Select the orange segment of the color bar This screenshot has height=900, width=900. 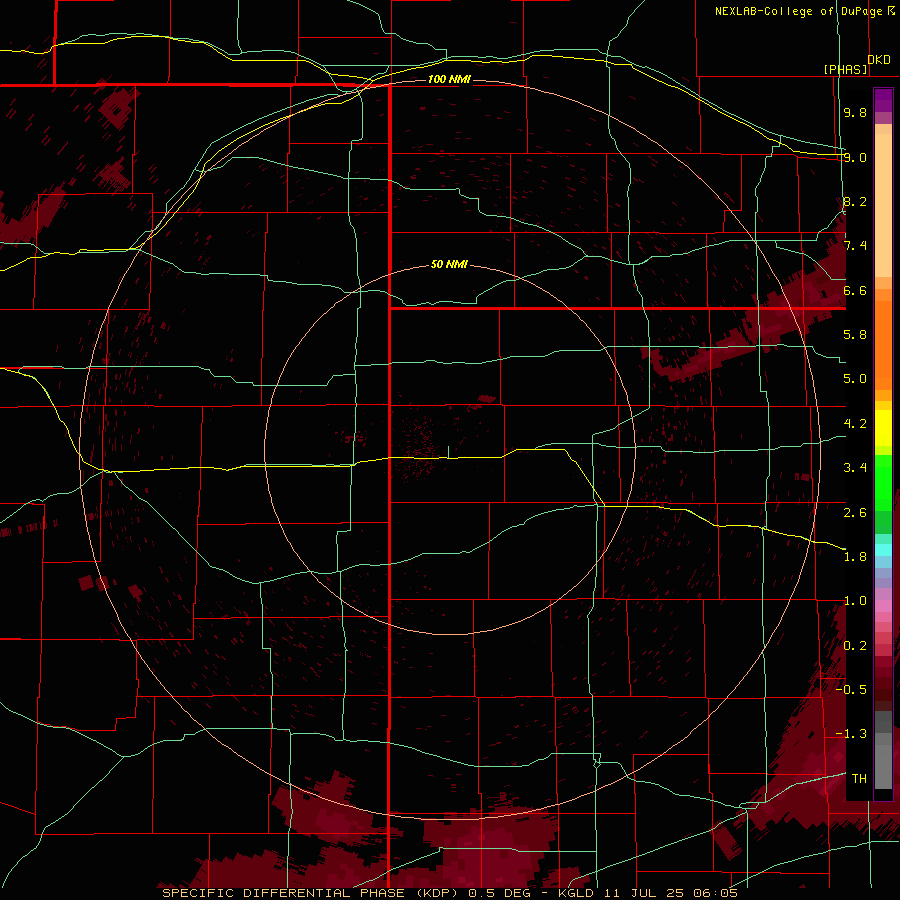(x=883, y=344)
